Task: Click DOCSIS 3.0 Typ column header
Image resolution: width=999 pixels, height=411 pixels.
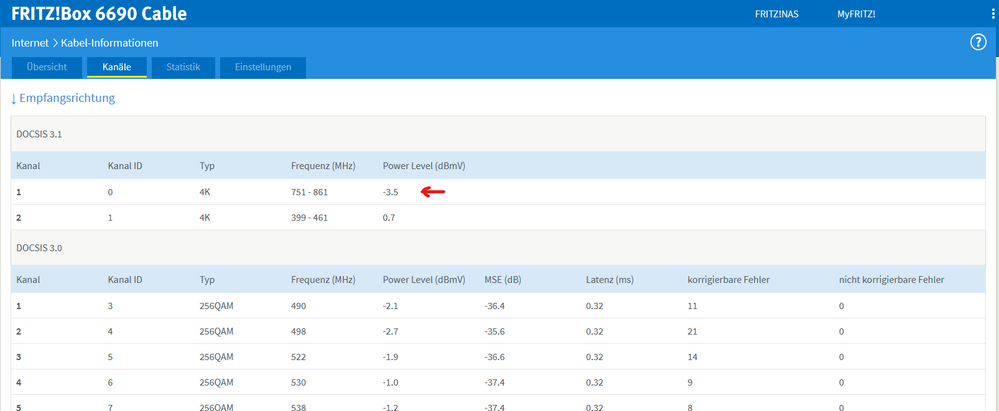Action: tap(207, 280)
